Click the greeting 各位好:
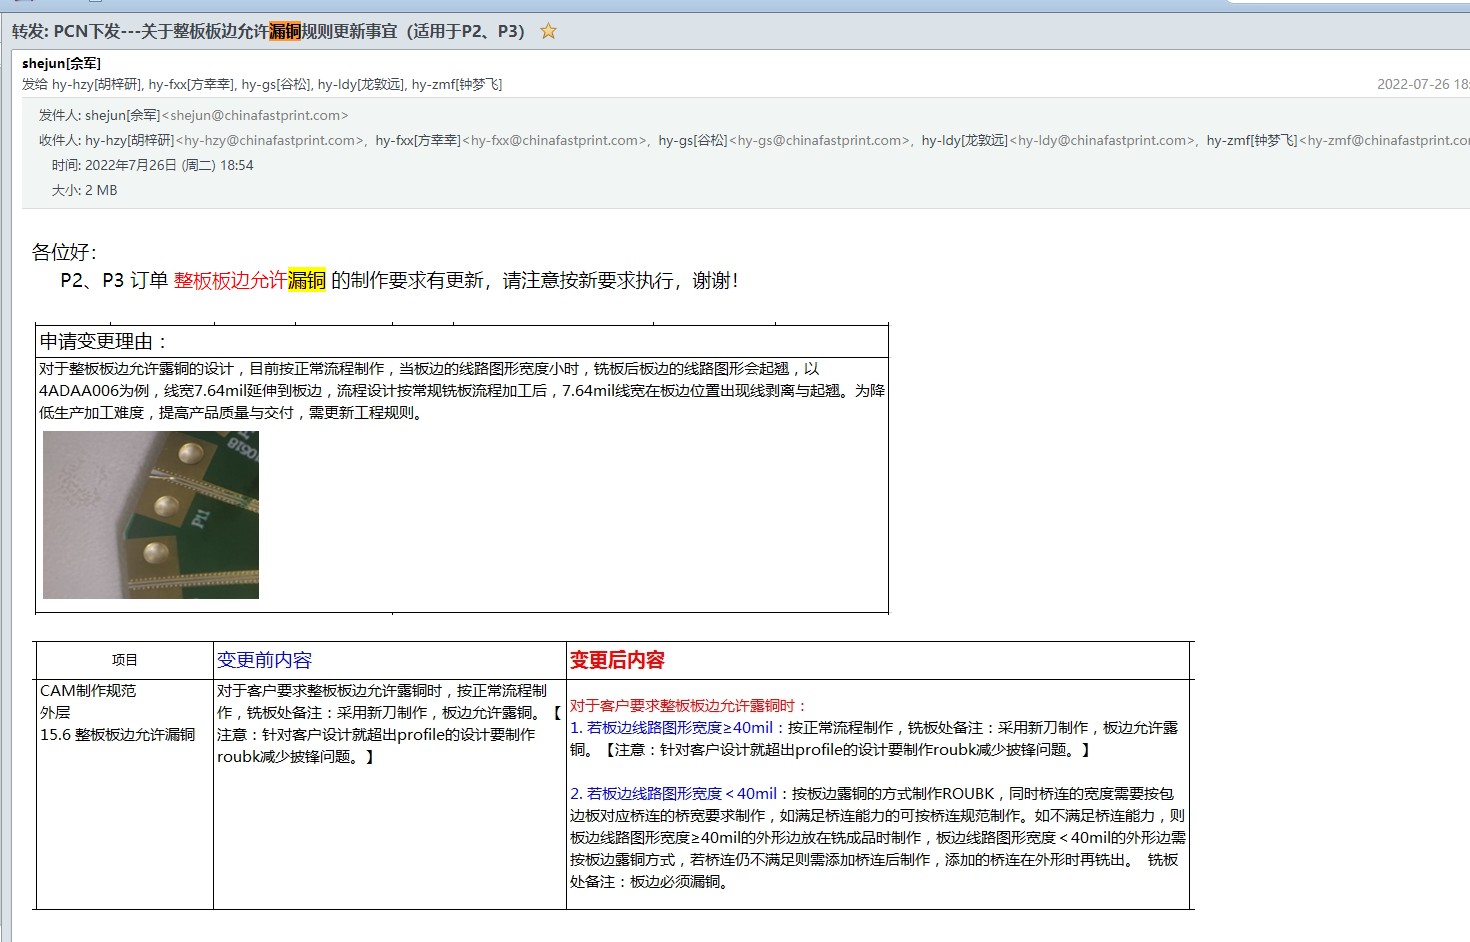The image size is (1470, 942). click(x=64, y=252)
